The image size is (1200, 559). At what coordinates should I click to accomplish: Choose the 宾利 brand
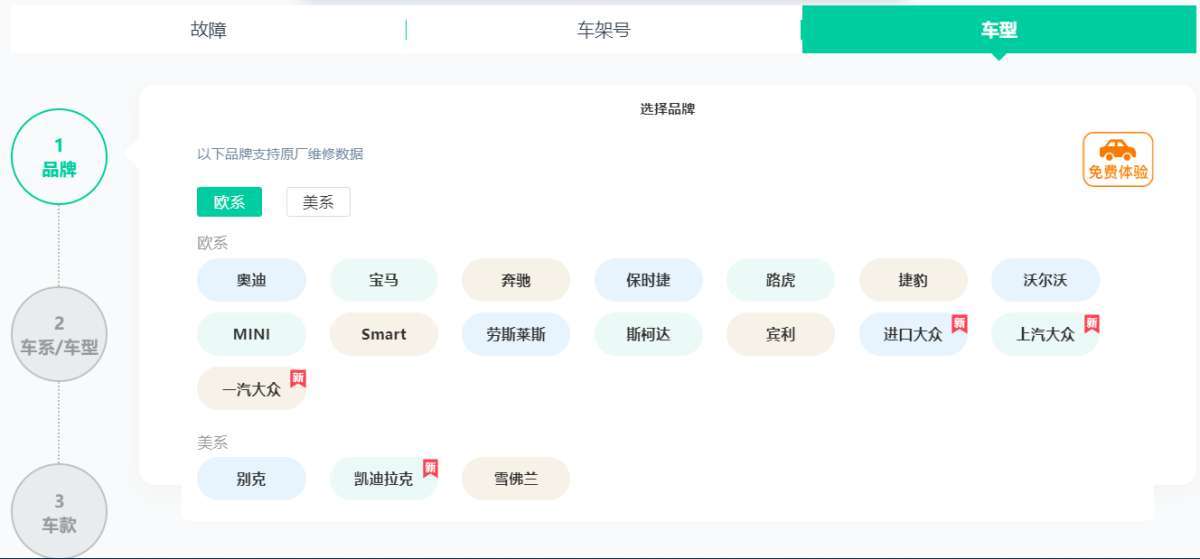tap(781, 334)
